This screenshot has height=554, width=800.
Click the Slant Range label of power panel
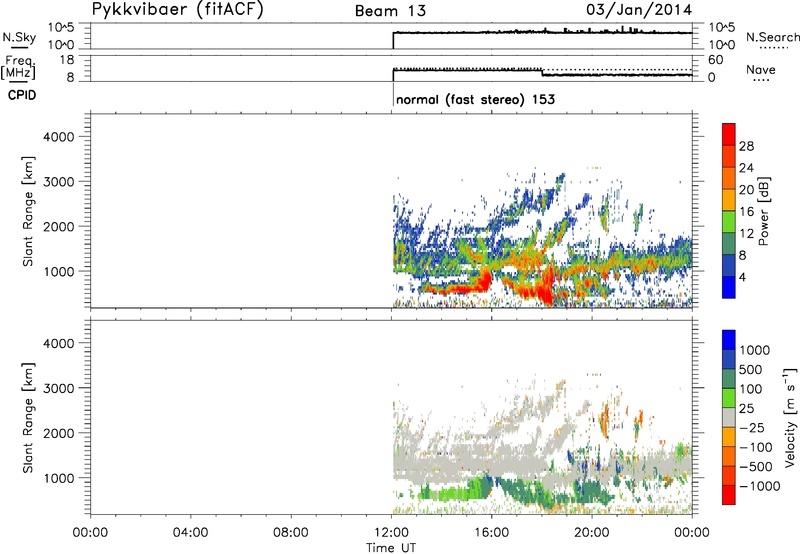pos(28,211)
